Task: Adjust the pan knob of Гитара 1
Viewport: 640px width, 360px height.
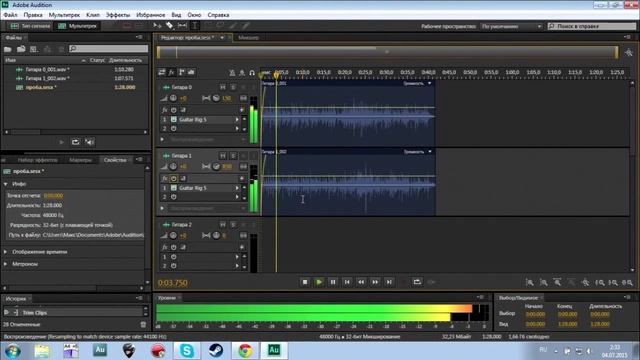Action: pos(216,167)
